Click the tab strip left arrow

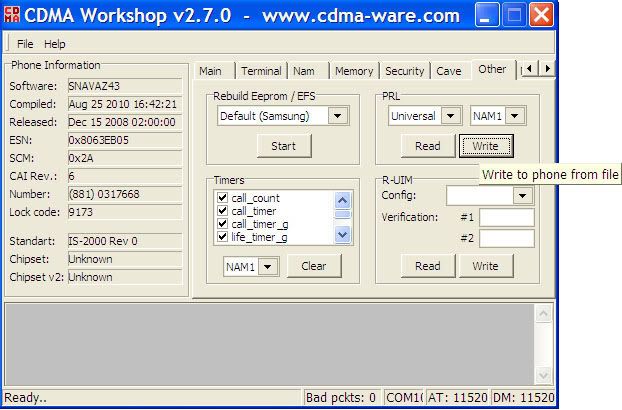pyautogui.click(x=529, y=69)
